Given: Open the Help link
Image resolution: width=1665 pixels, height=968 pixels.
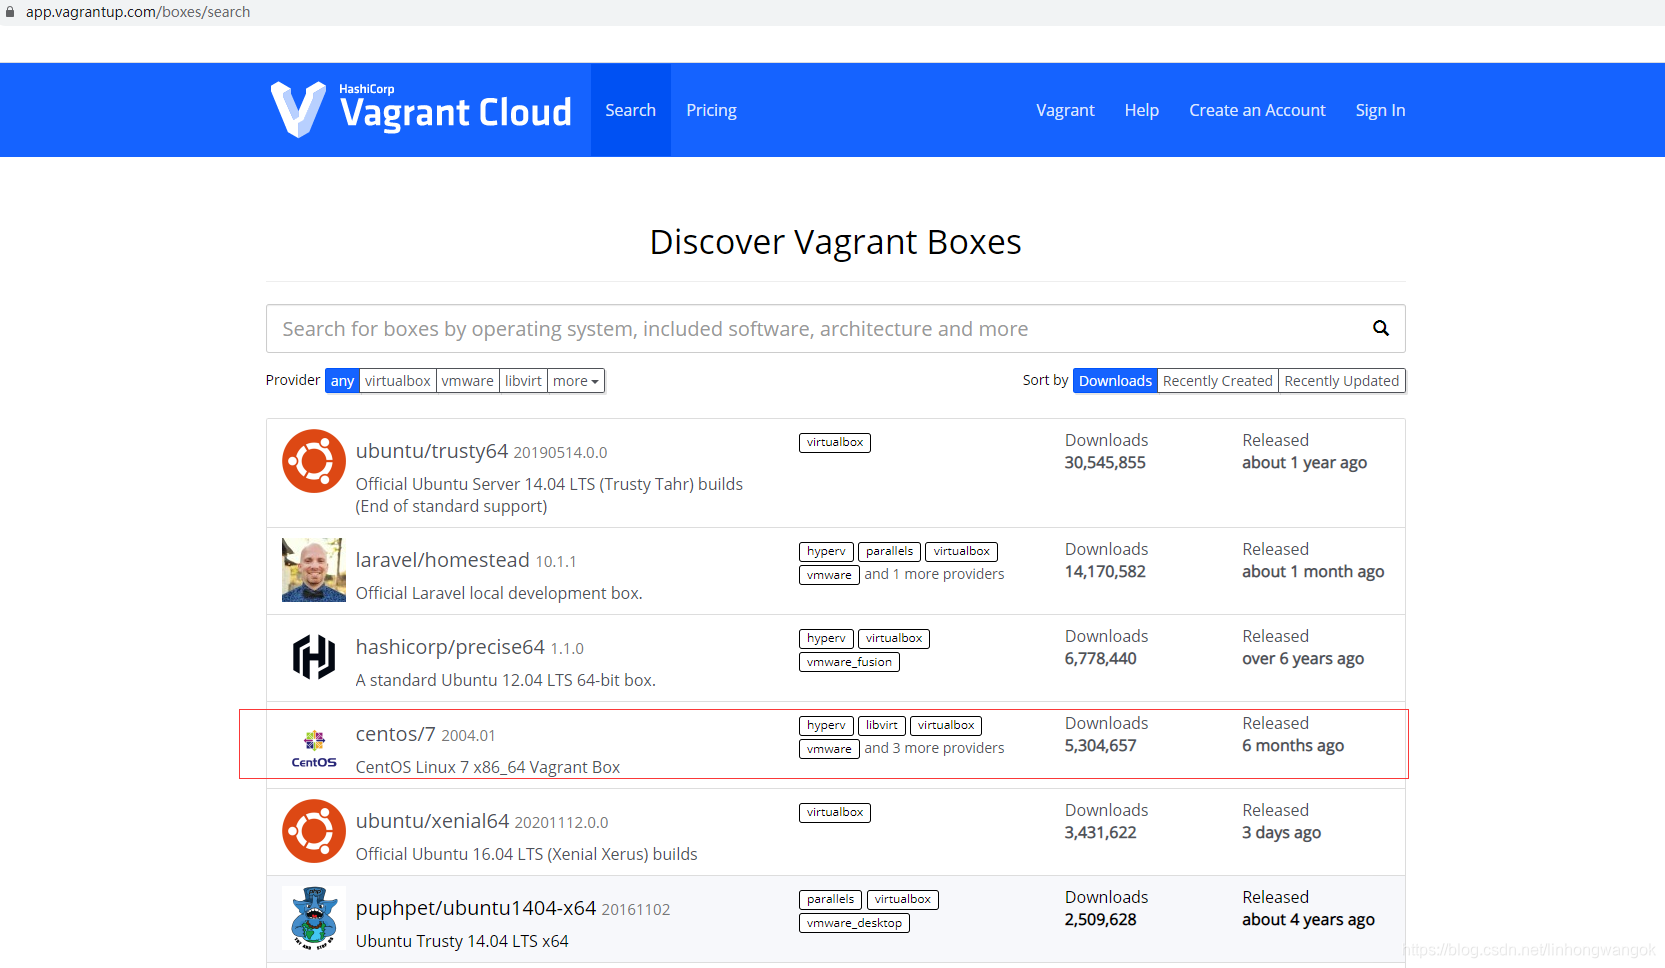Looking at the screenshot, I should pyautogui.click(x=1142, y=110).
